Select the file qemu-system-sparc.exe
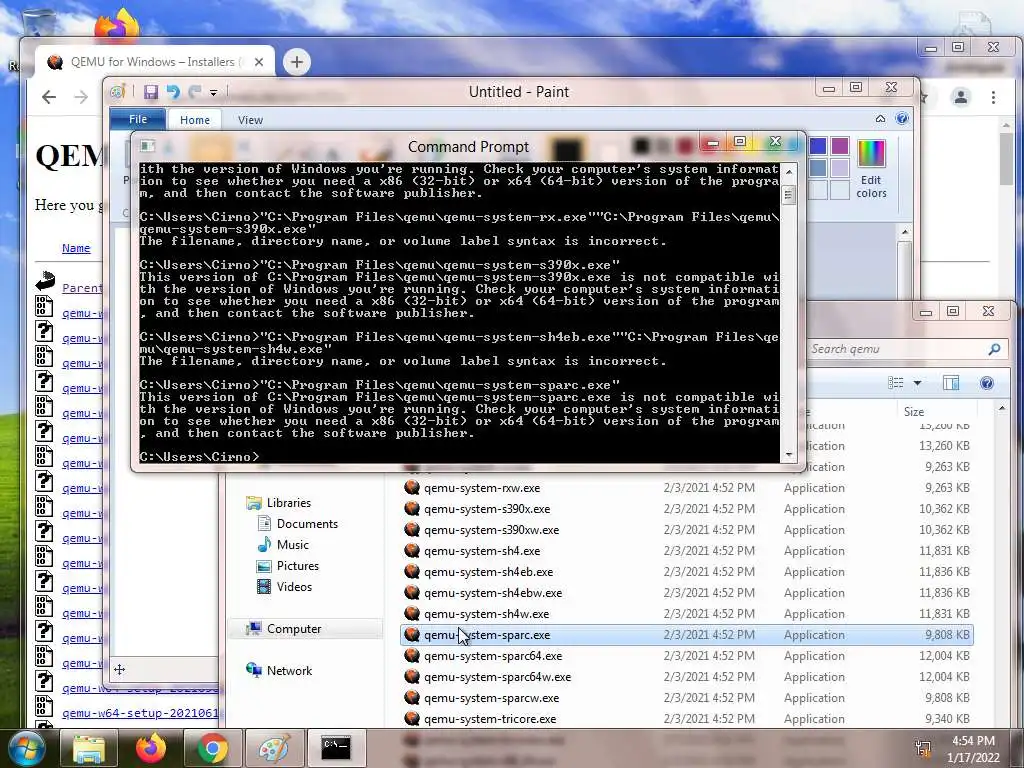The image size is (1024, 768). [x=487, y=635]
